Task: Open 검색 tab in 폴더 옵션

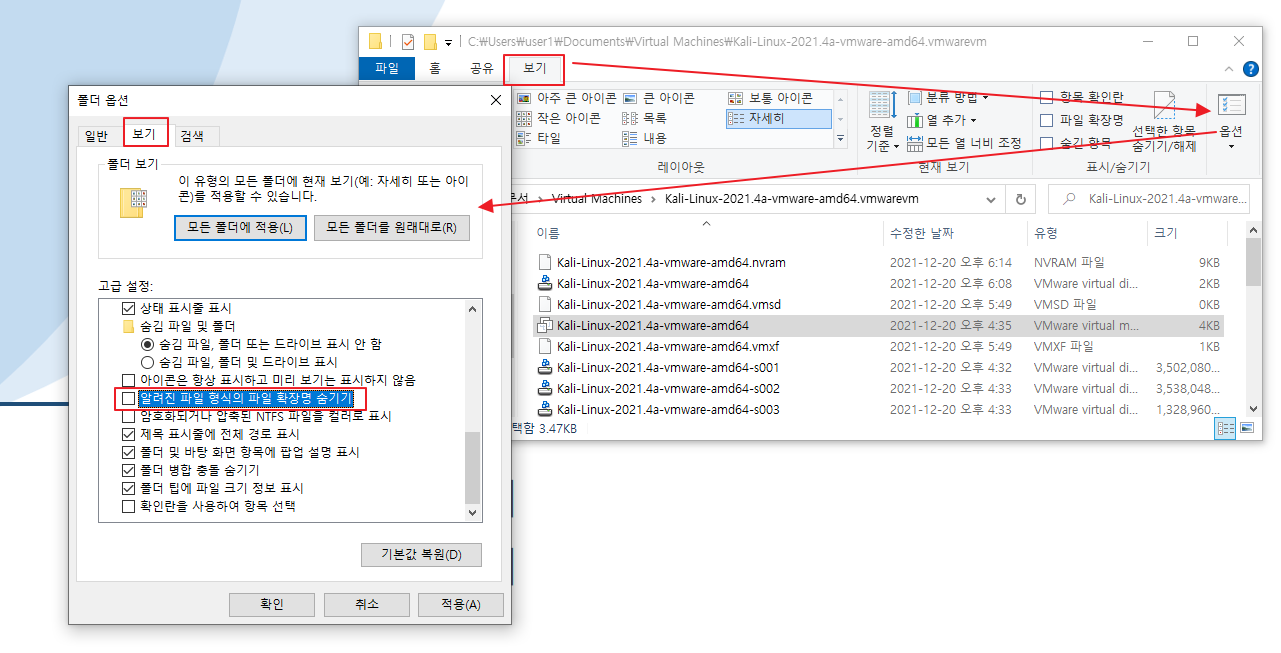Action: point(192,136)
